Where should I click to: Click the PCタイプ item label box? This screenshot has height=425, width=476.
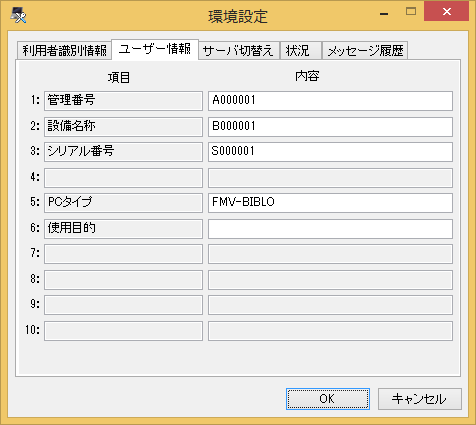123,203
